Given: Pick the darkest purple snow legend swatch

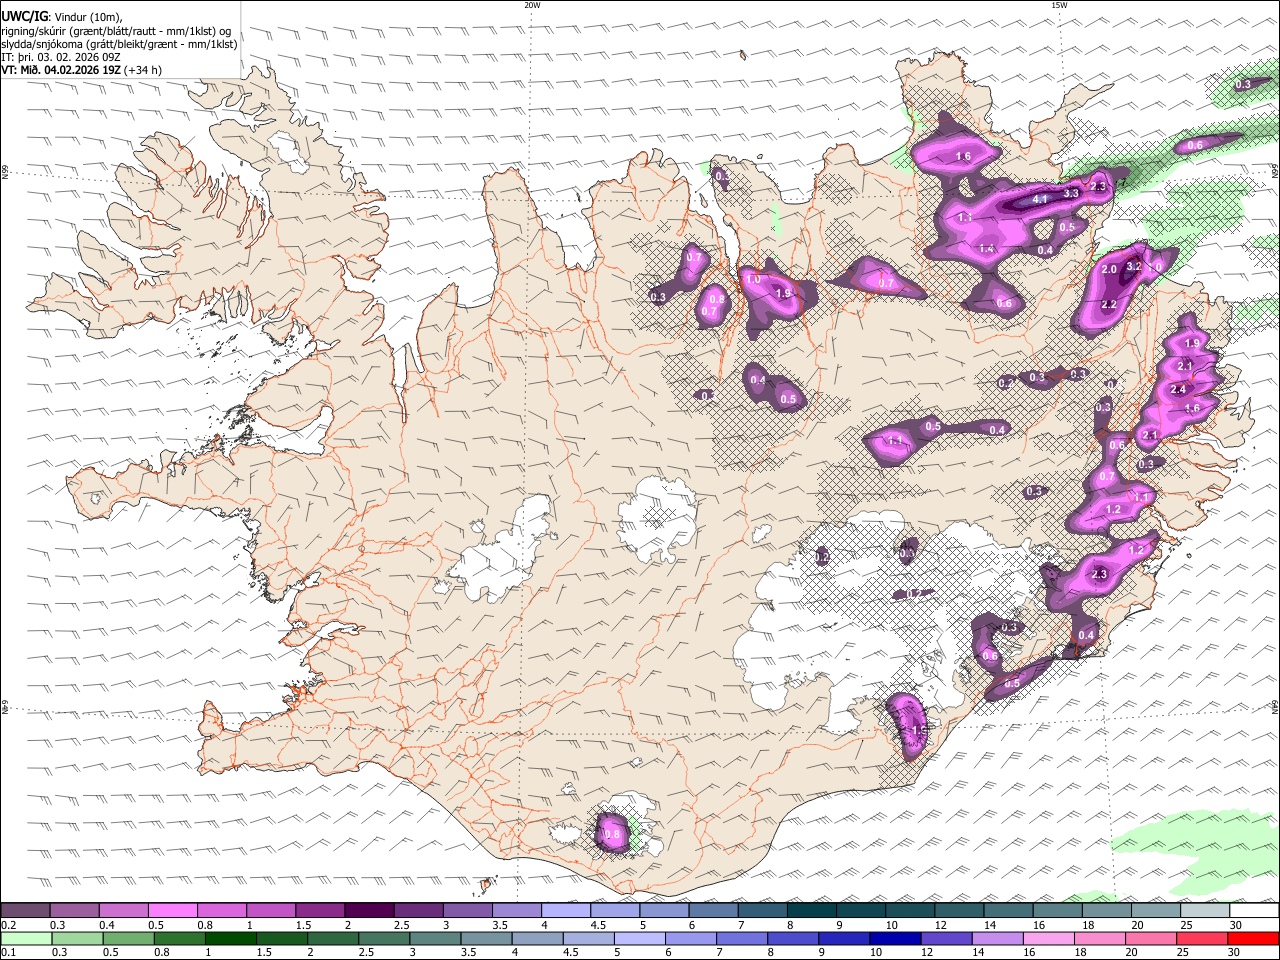Looking at the screenshot, I should (x=368, y=911).
